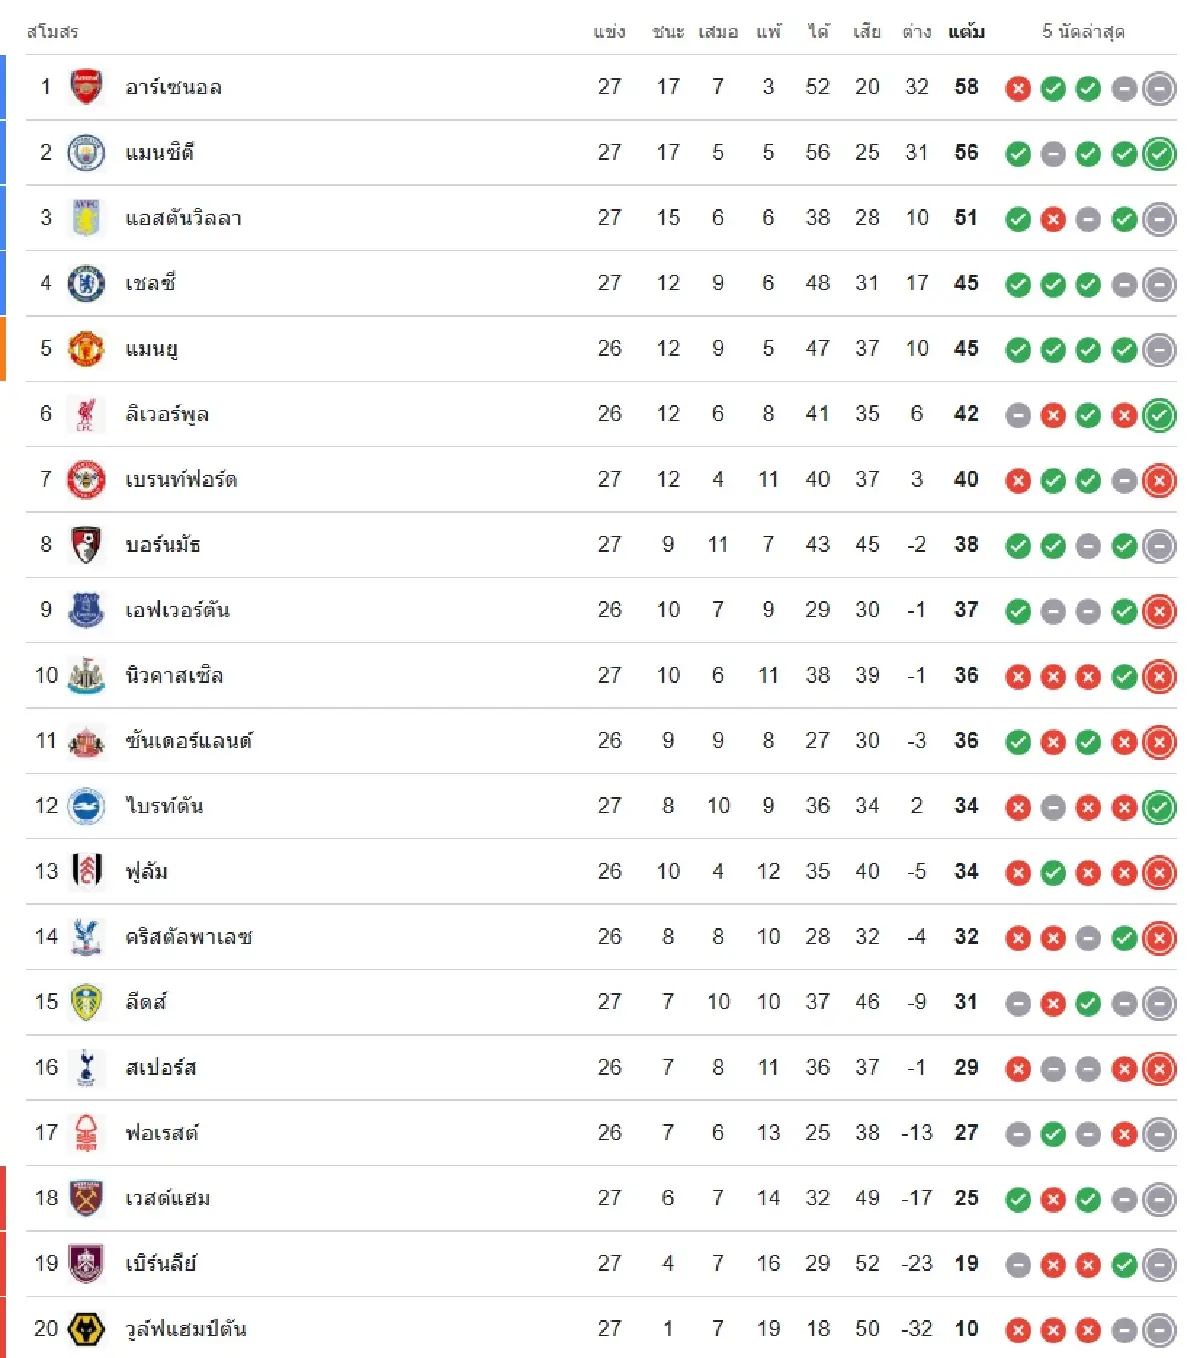
Task: Click the Arsenal club crest
Action: pyautogui.click(x=86, y=87)
